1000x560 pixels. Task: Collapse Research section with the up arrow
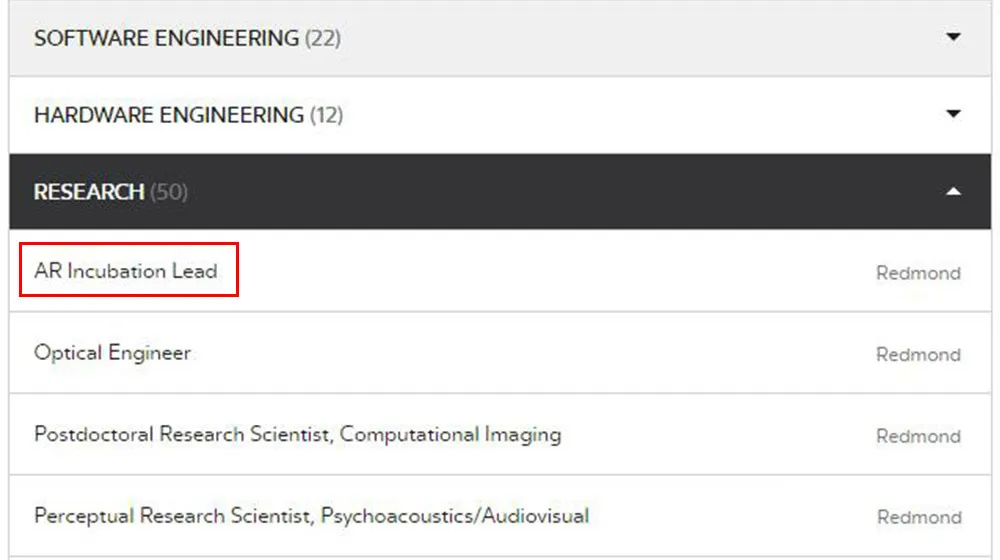[953, 191]
